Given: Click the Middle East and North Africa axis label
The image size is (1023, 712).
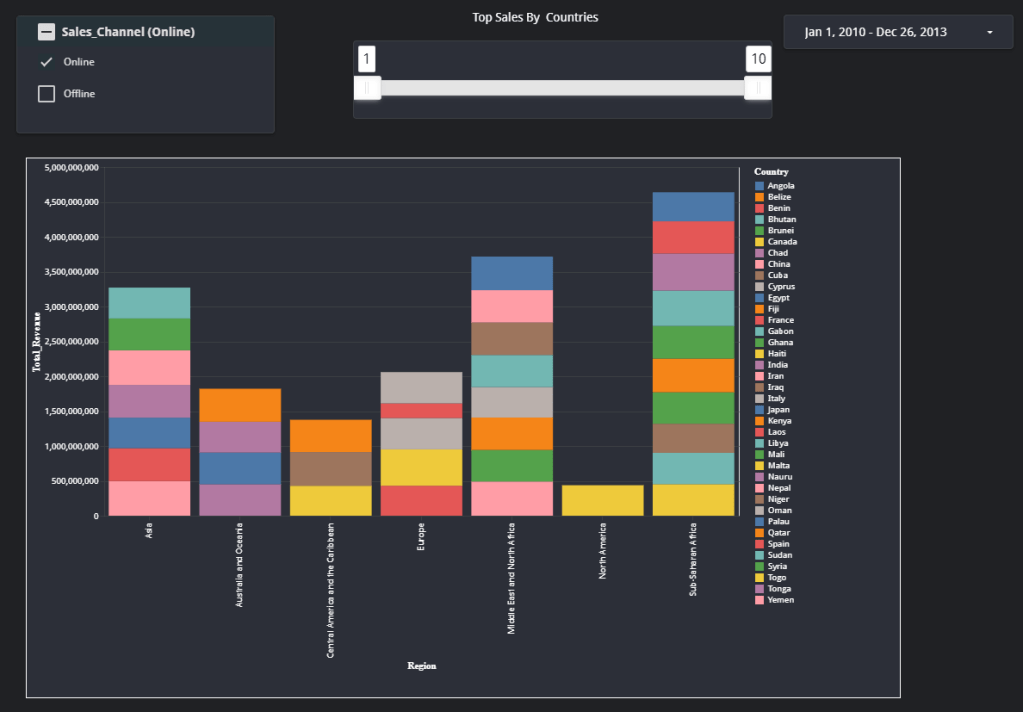Looking at the screenshot, I should point(512,578).
